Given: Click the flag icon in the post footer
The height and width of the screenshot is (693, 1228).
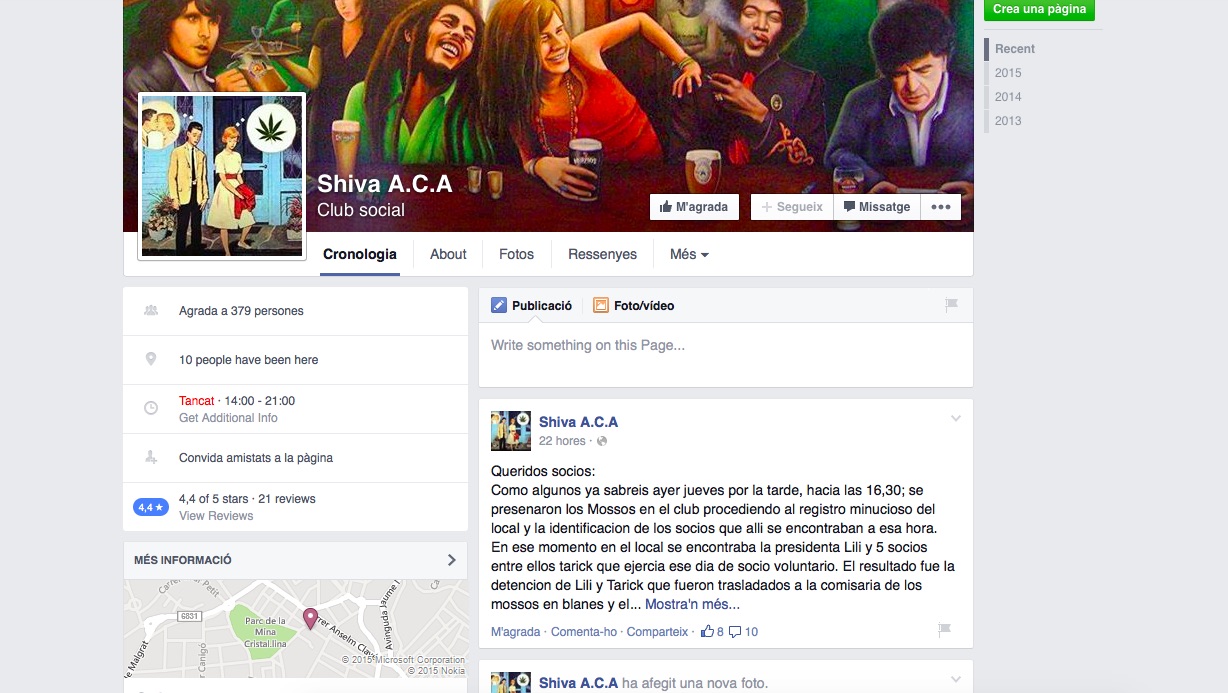Looking at the screenshot, I should point(943,630).
